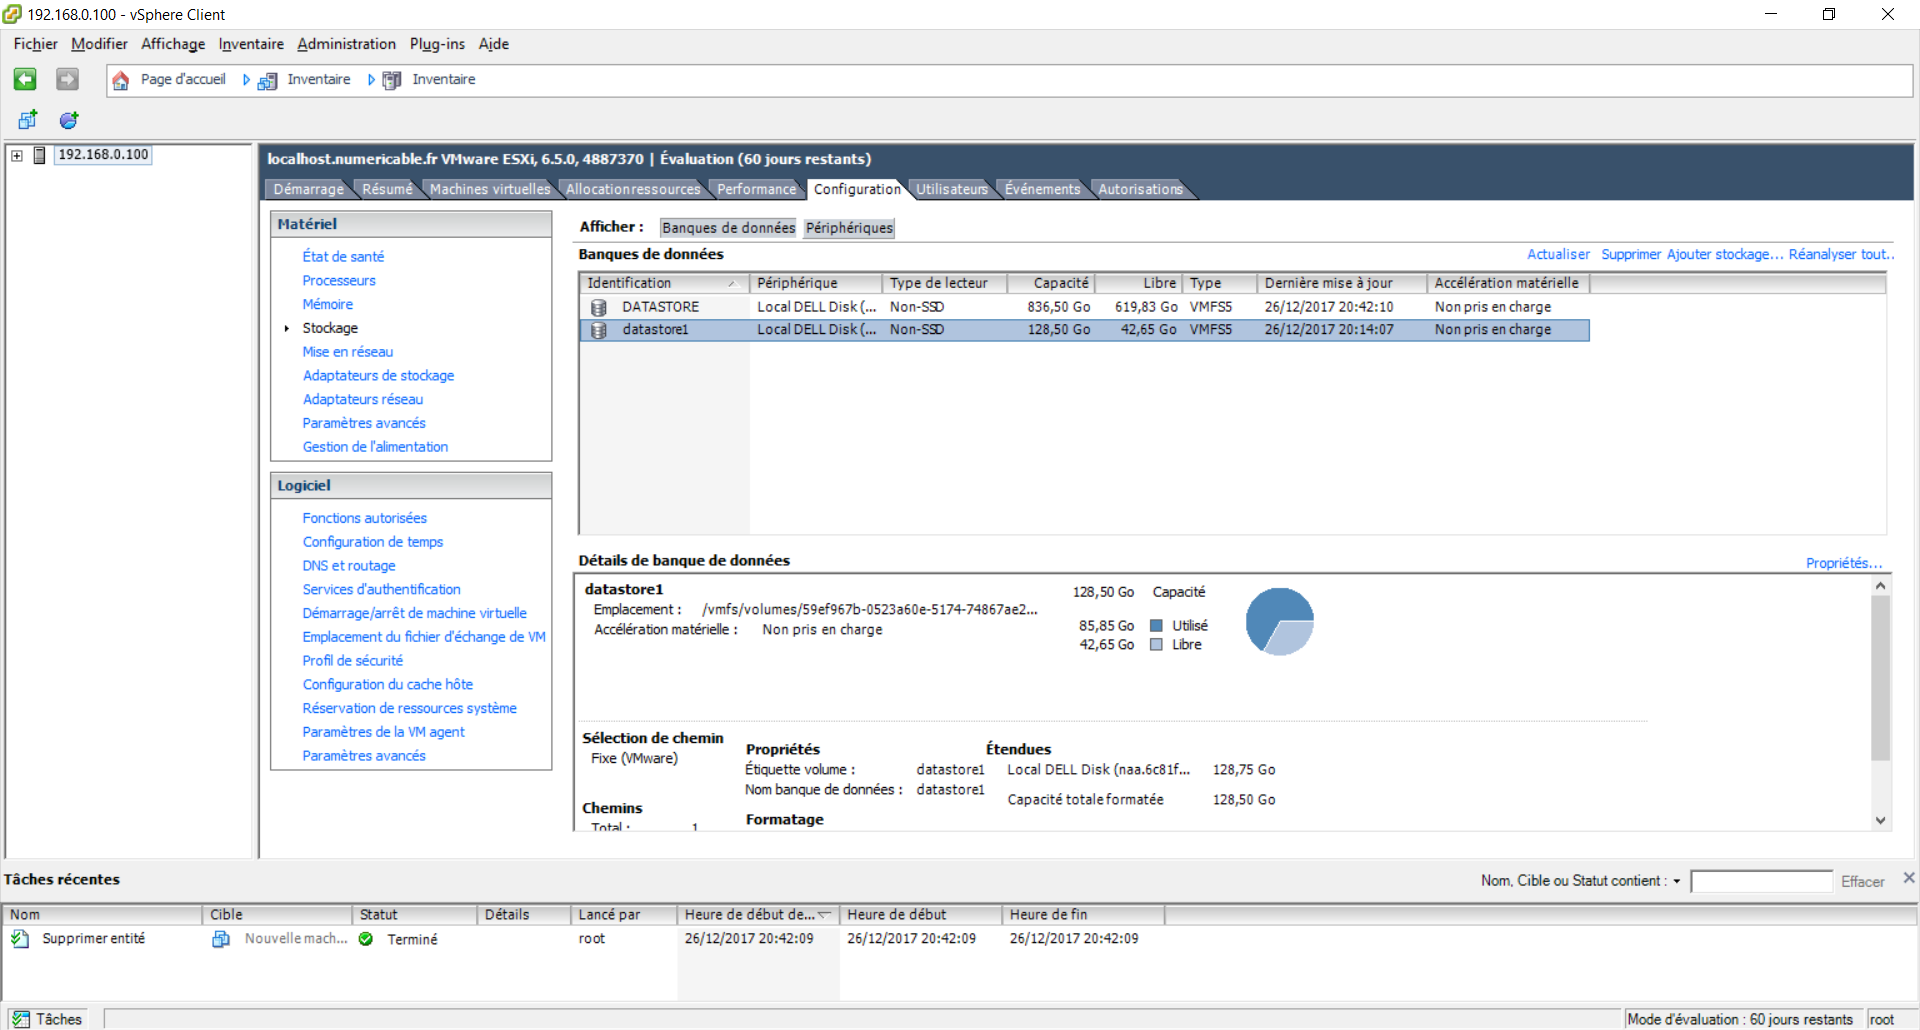Open DNS et routage link
Viewport: 1920px width, 1030px height.
point(349,566)
